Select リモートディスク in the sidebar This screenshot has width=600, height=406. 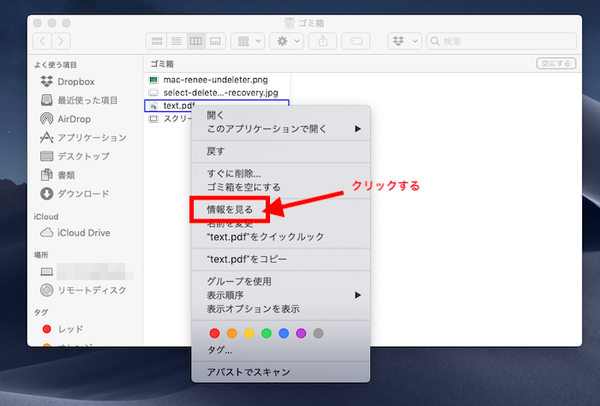click(x=83, y=290)
